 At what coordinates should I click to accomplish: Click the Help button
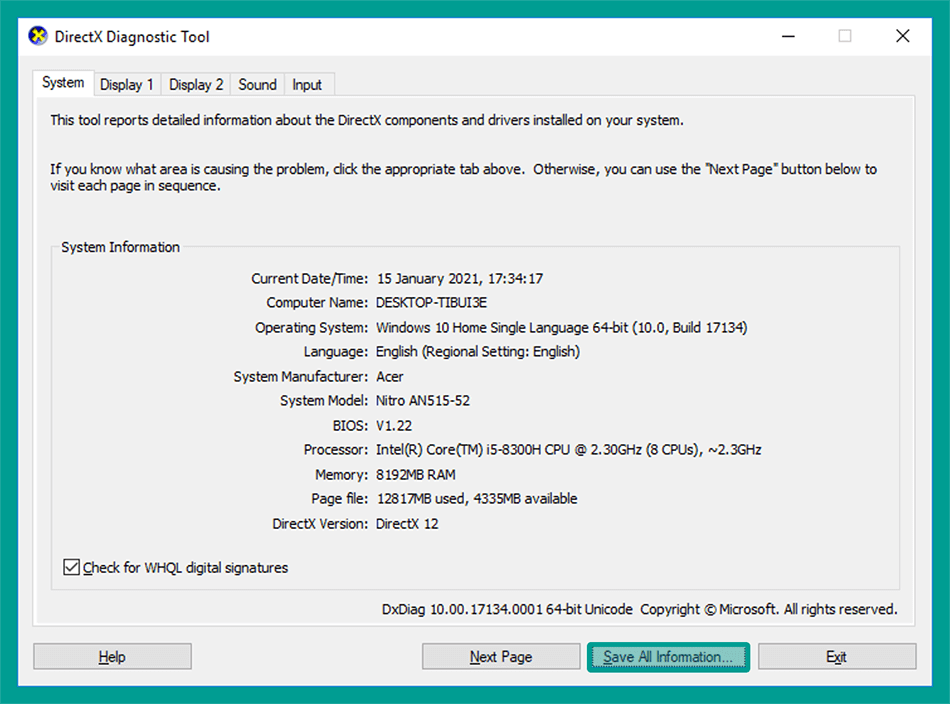(x=112, y=657)
